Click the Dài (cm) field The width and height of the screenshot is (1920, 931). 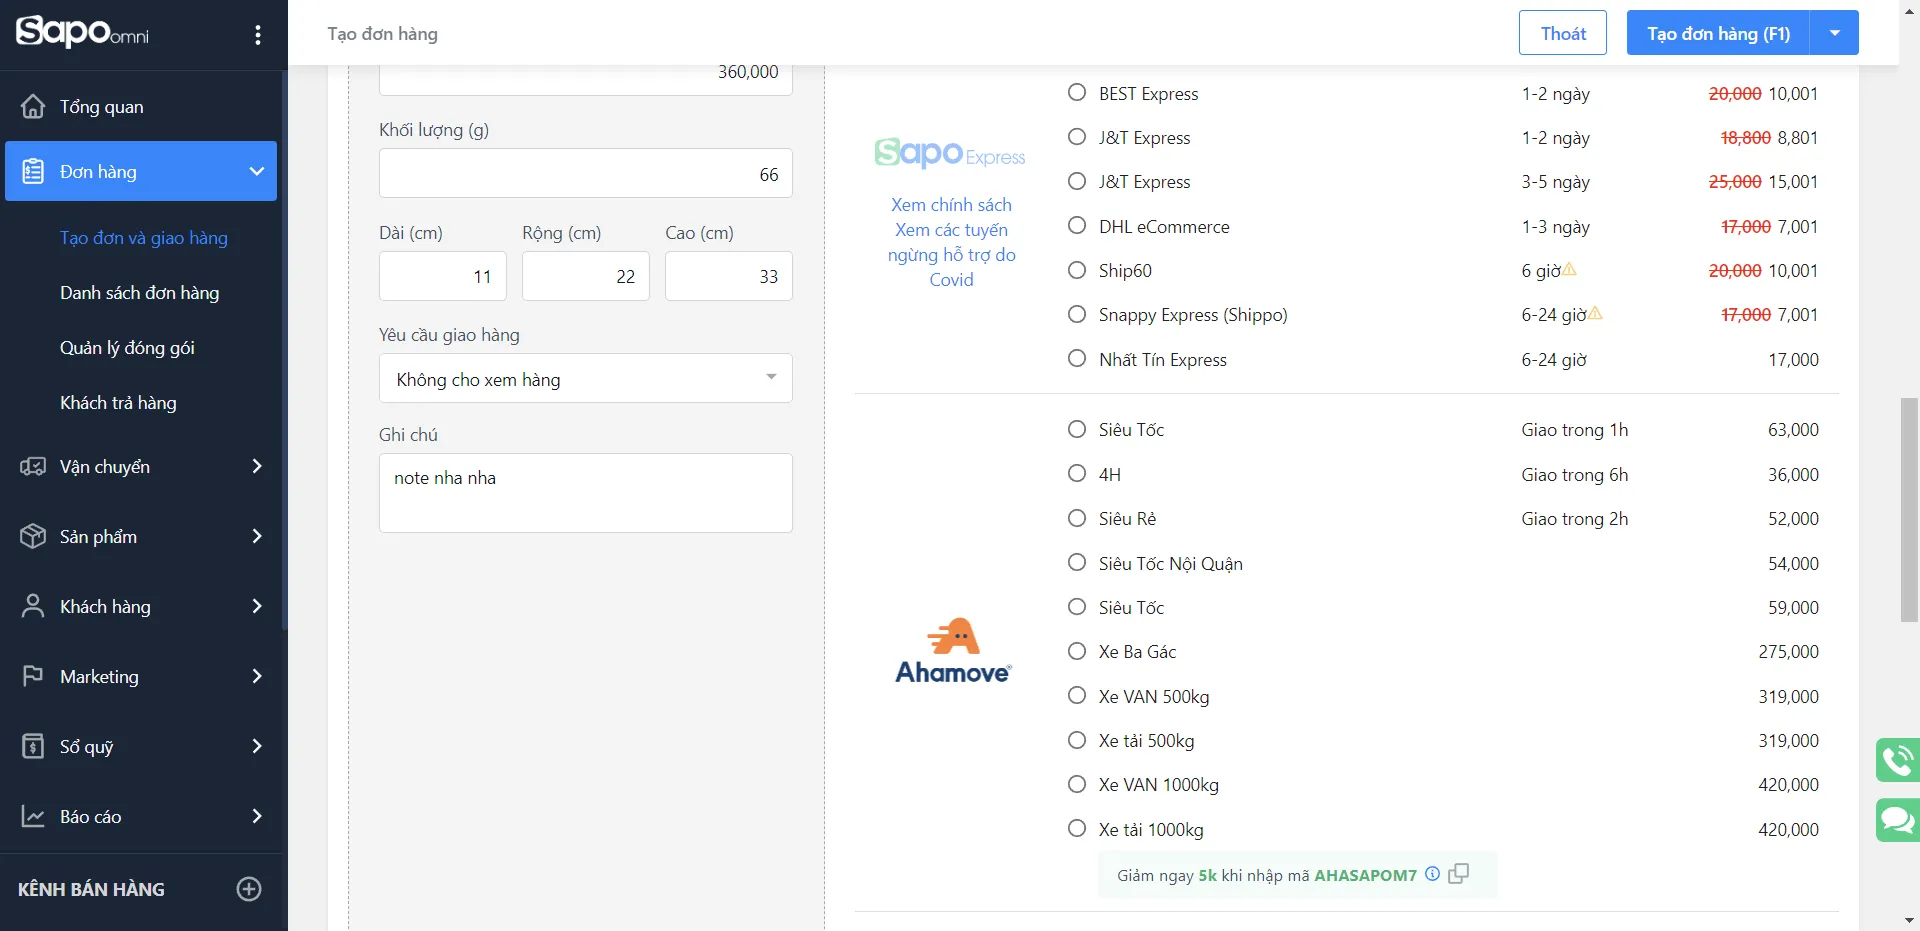coord(442,276)
